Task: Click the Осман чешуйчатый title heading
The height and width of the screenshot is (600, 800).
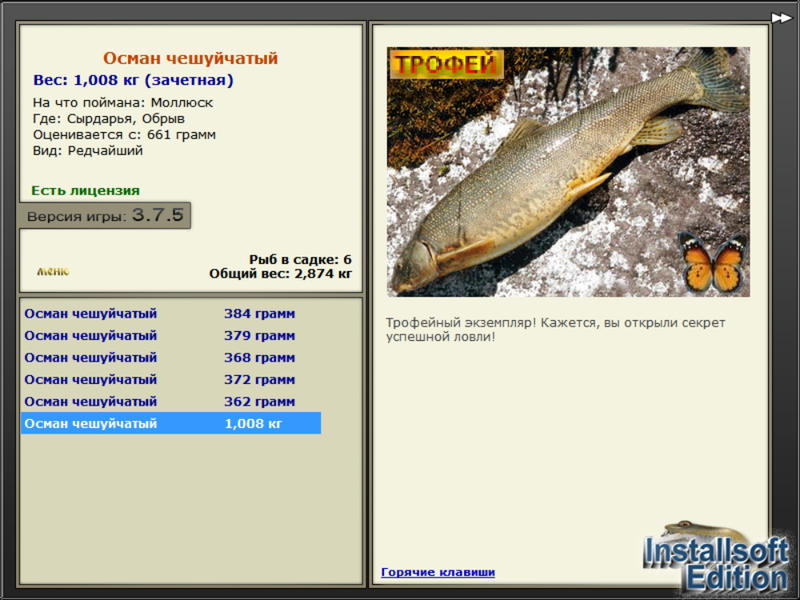Action: tap(190, 58)
